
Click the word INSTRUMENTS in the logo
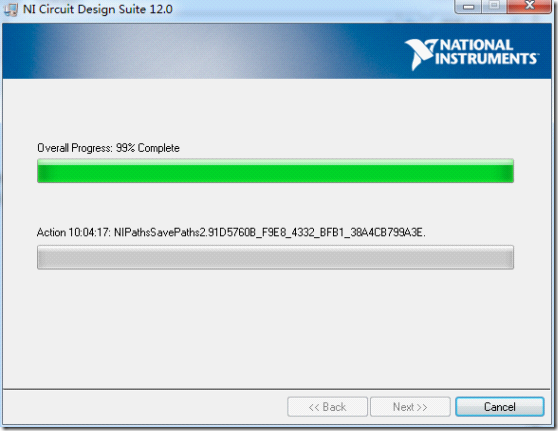coord(486,59)
